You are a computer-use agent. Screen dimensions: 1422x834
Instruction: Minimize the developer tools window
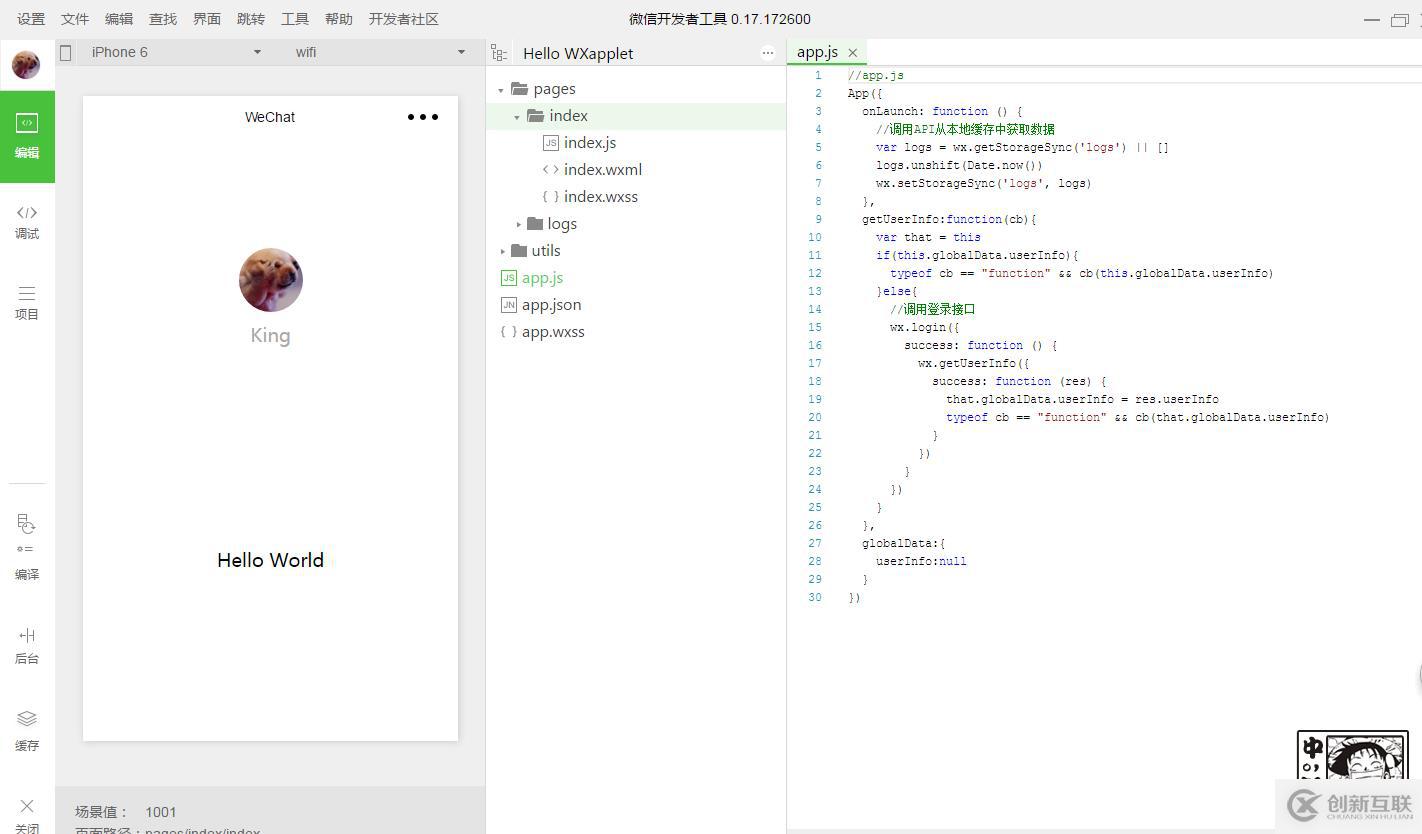[x=1372, y=20]
